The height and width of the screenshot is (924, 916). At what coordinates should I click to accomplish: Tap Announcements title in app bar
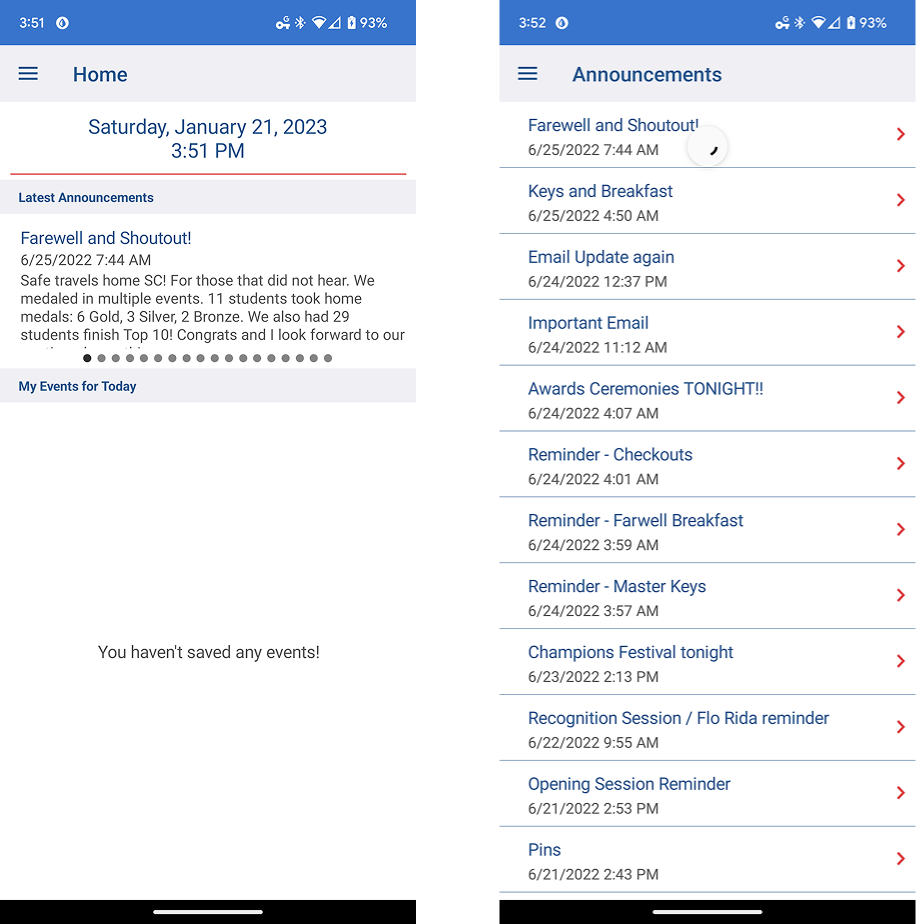(x=647, y=74)
